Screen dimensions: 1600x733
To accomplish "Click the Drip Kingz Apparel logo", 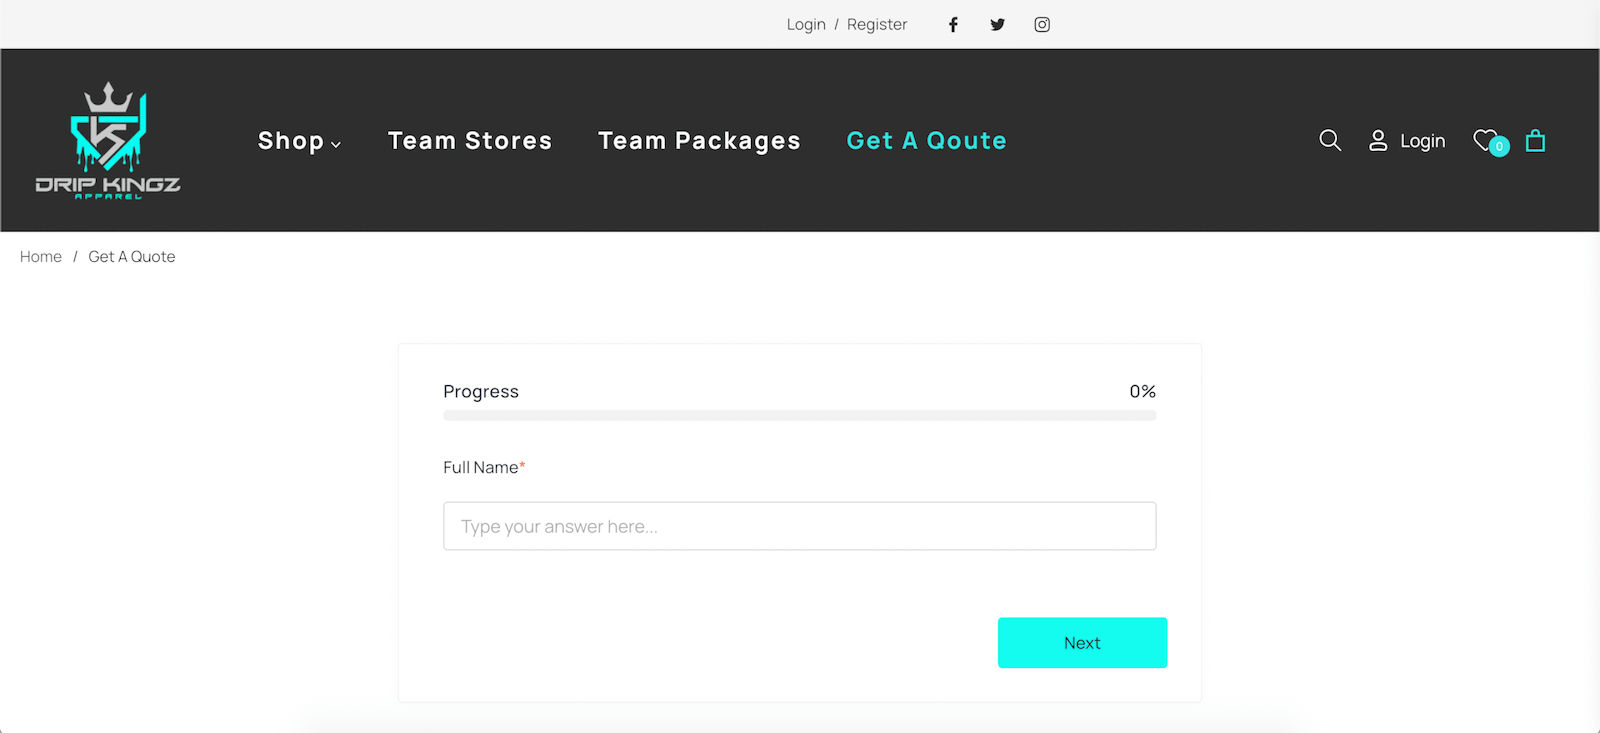I will pyautogui.click(x=108, y=140).
